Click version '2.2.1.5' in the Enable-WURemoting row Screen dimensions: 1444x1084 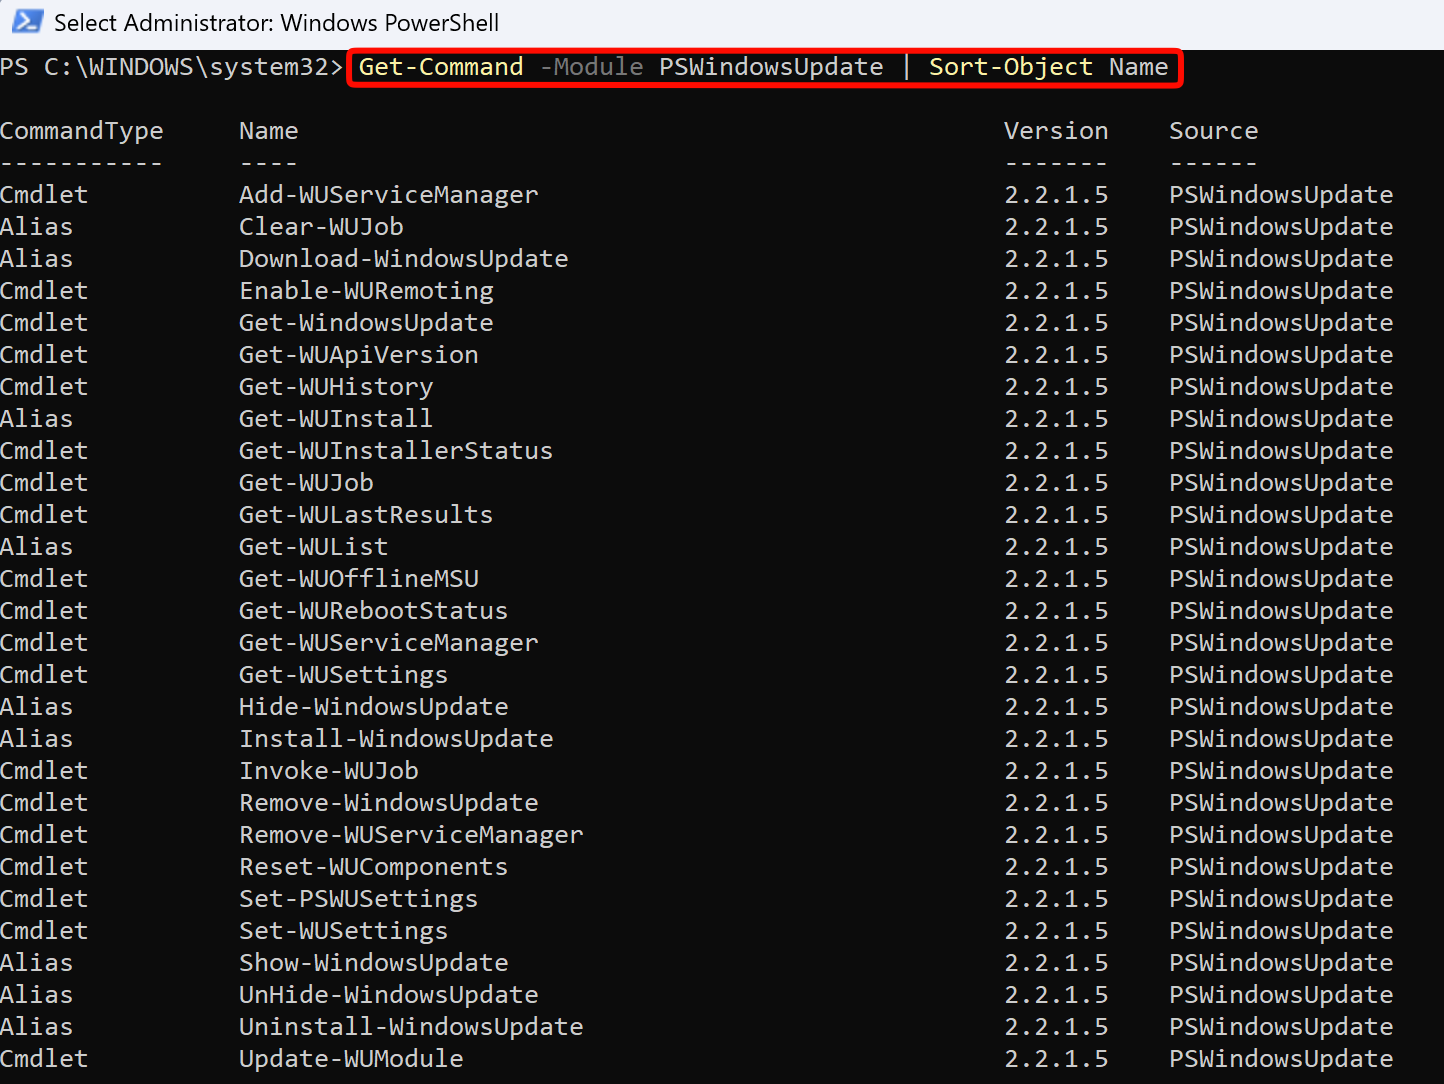point(1056,291)
